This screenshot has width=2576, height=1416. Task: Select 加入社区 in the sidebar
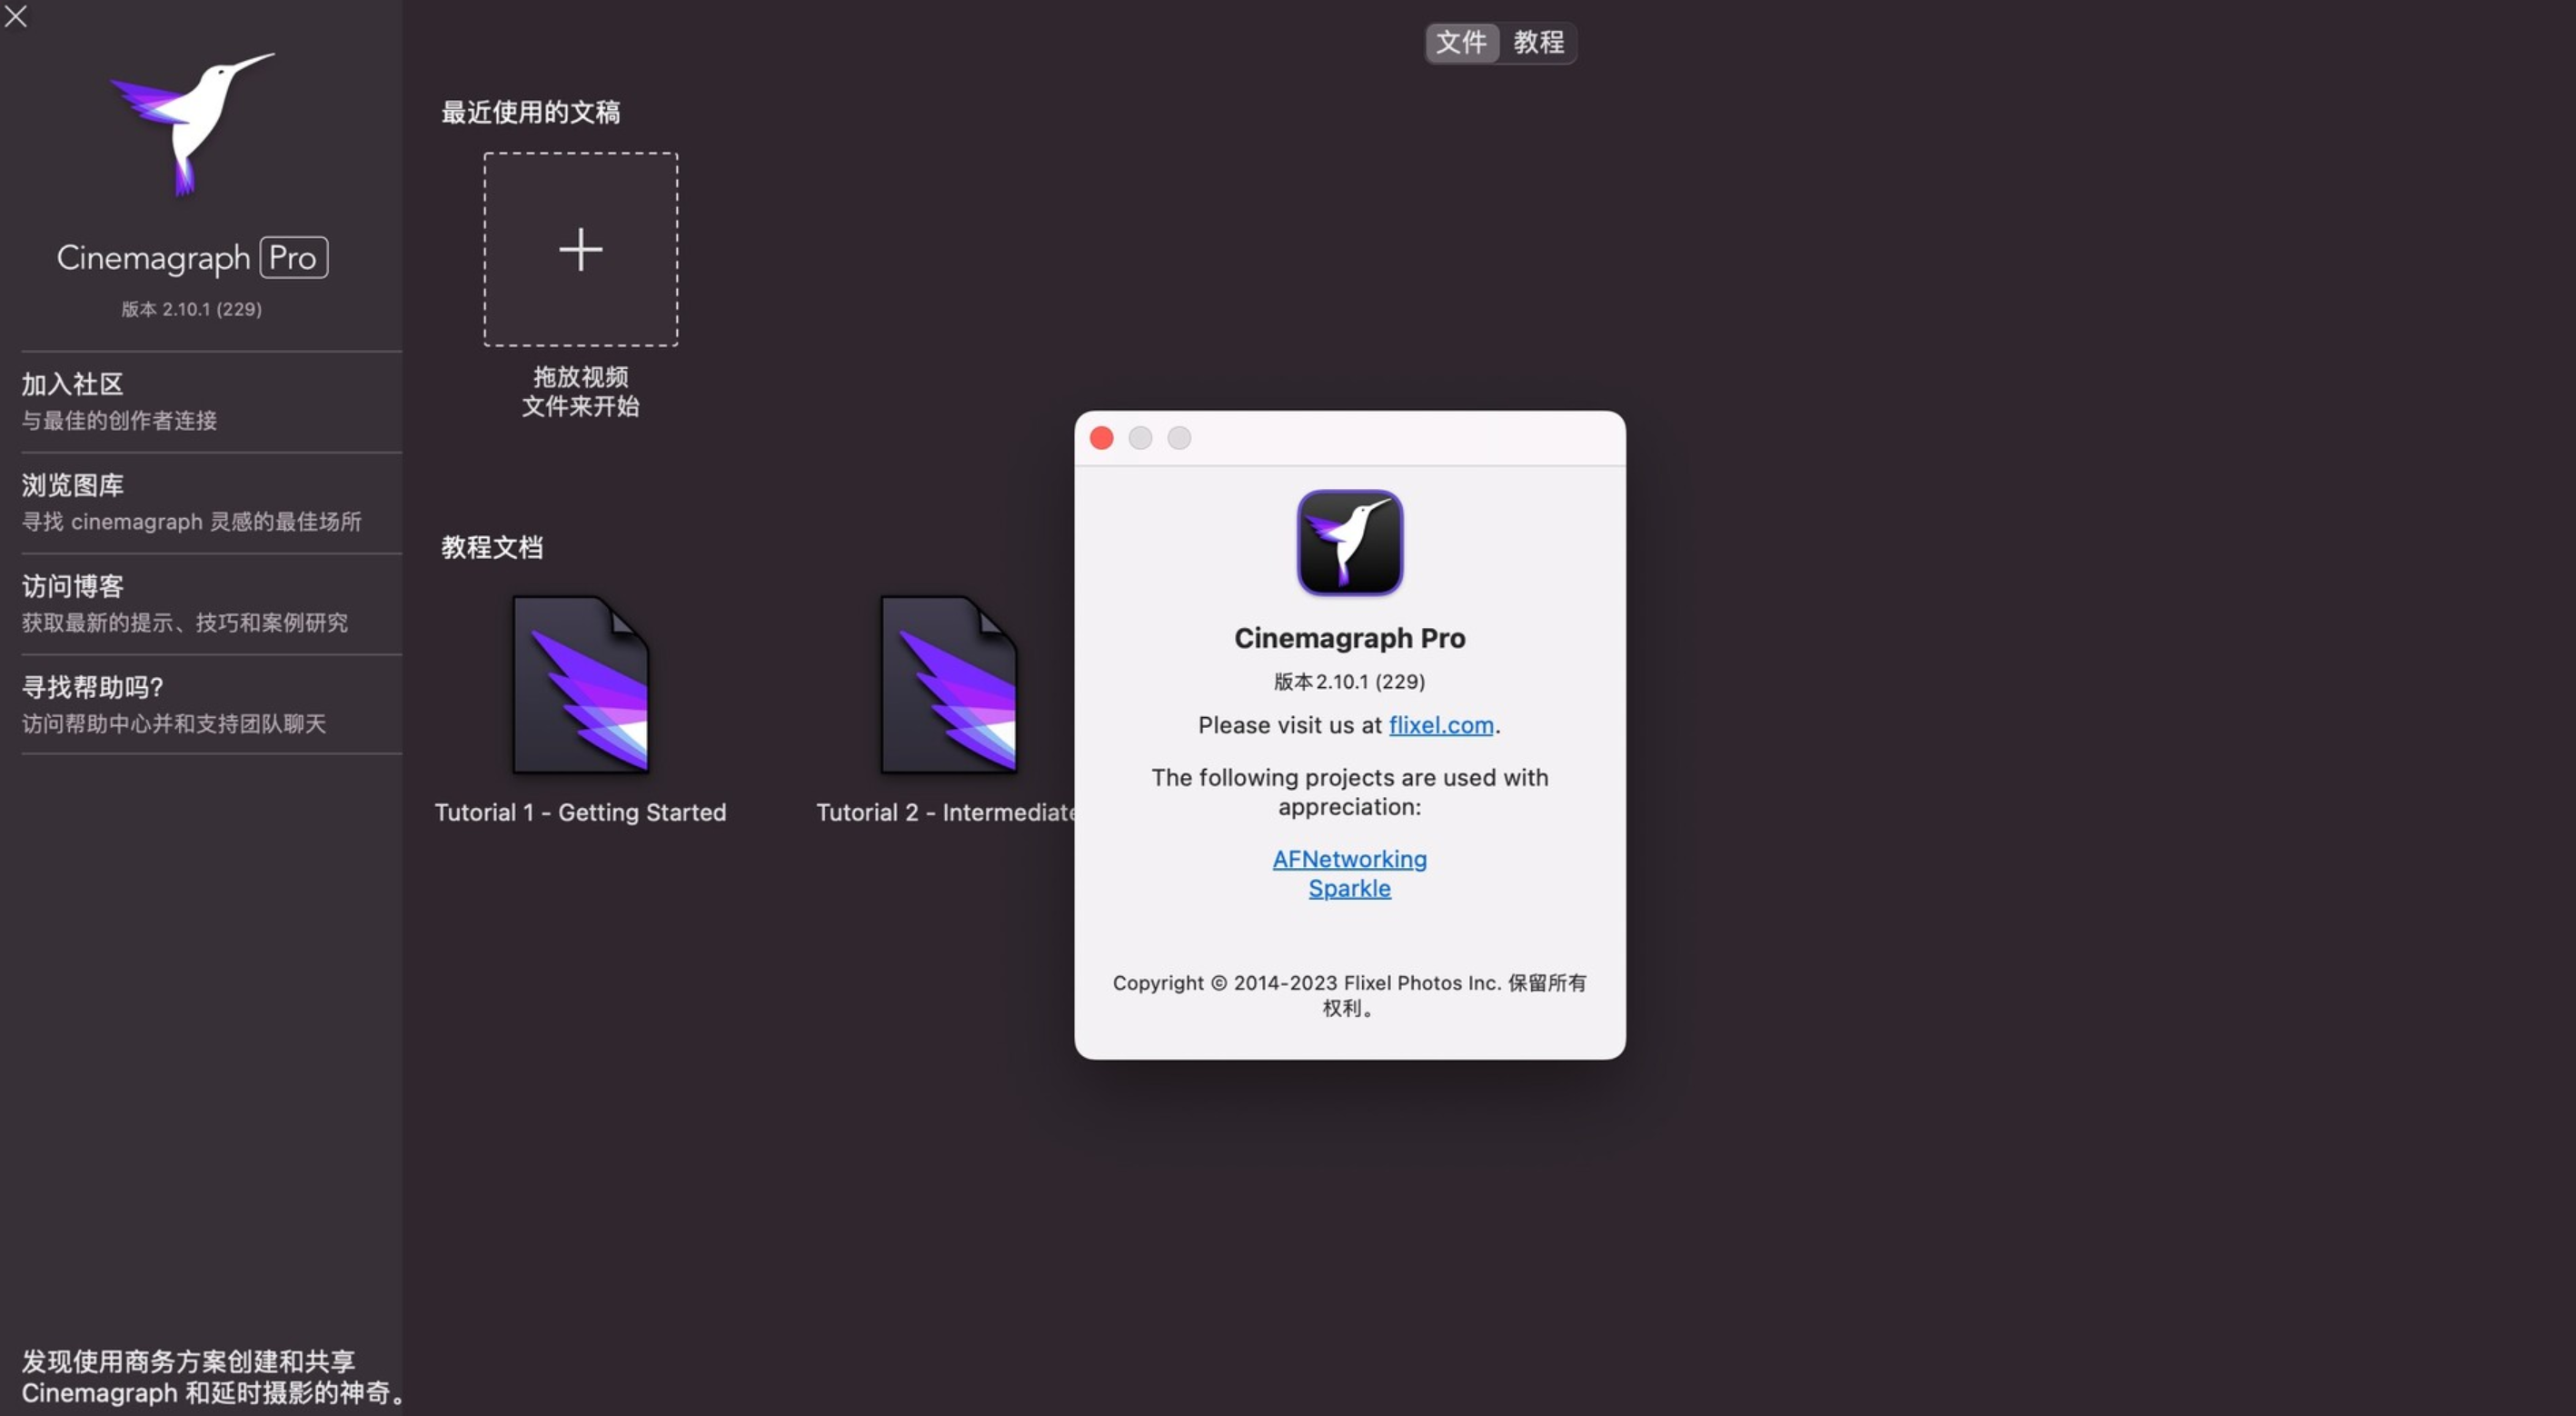pos(211,401)
